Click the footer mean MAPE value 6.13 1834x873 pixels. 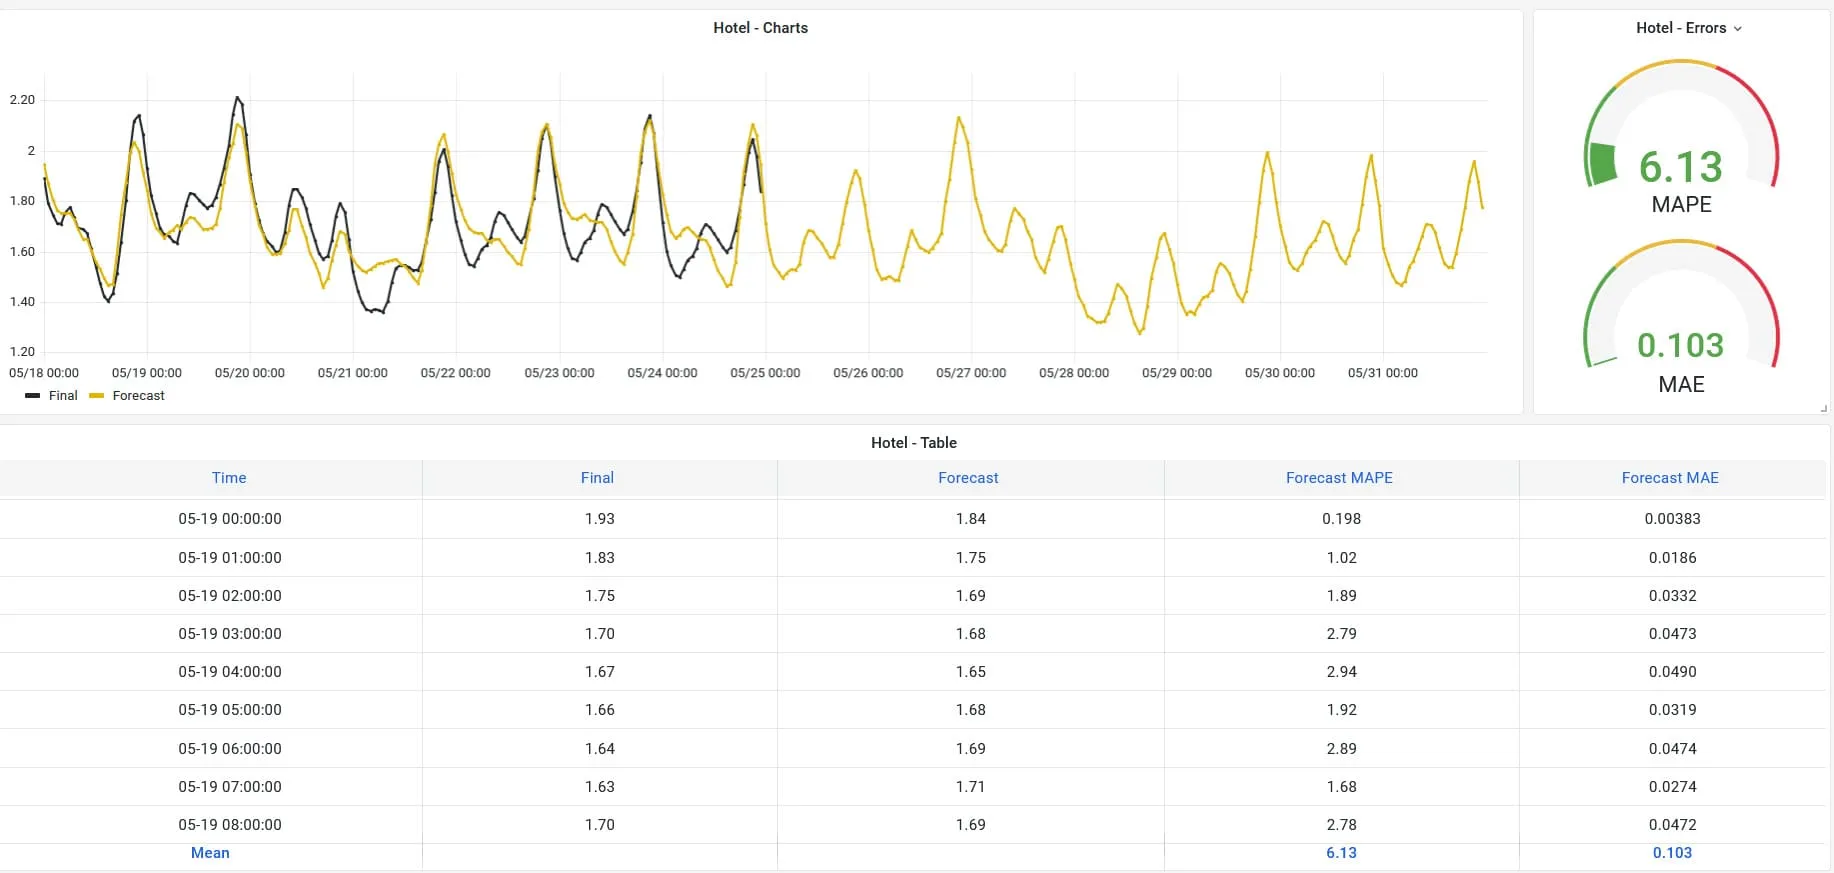1341,853
